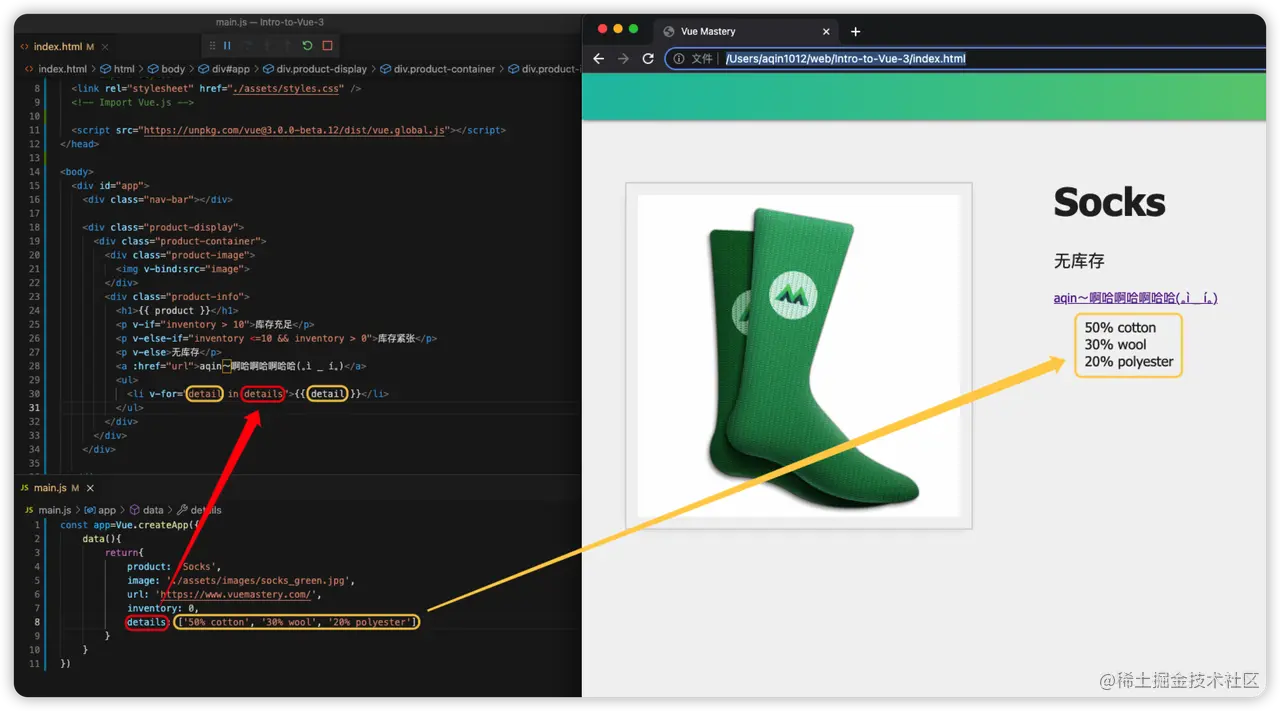
Task: Go back in the browser
Action: [598, 59]
